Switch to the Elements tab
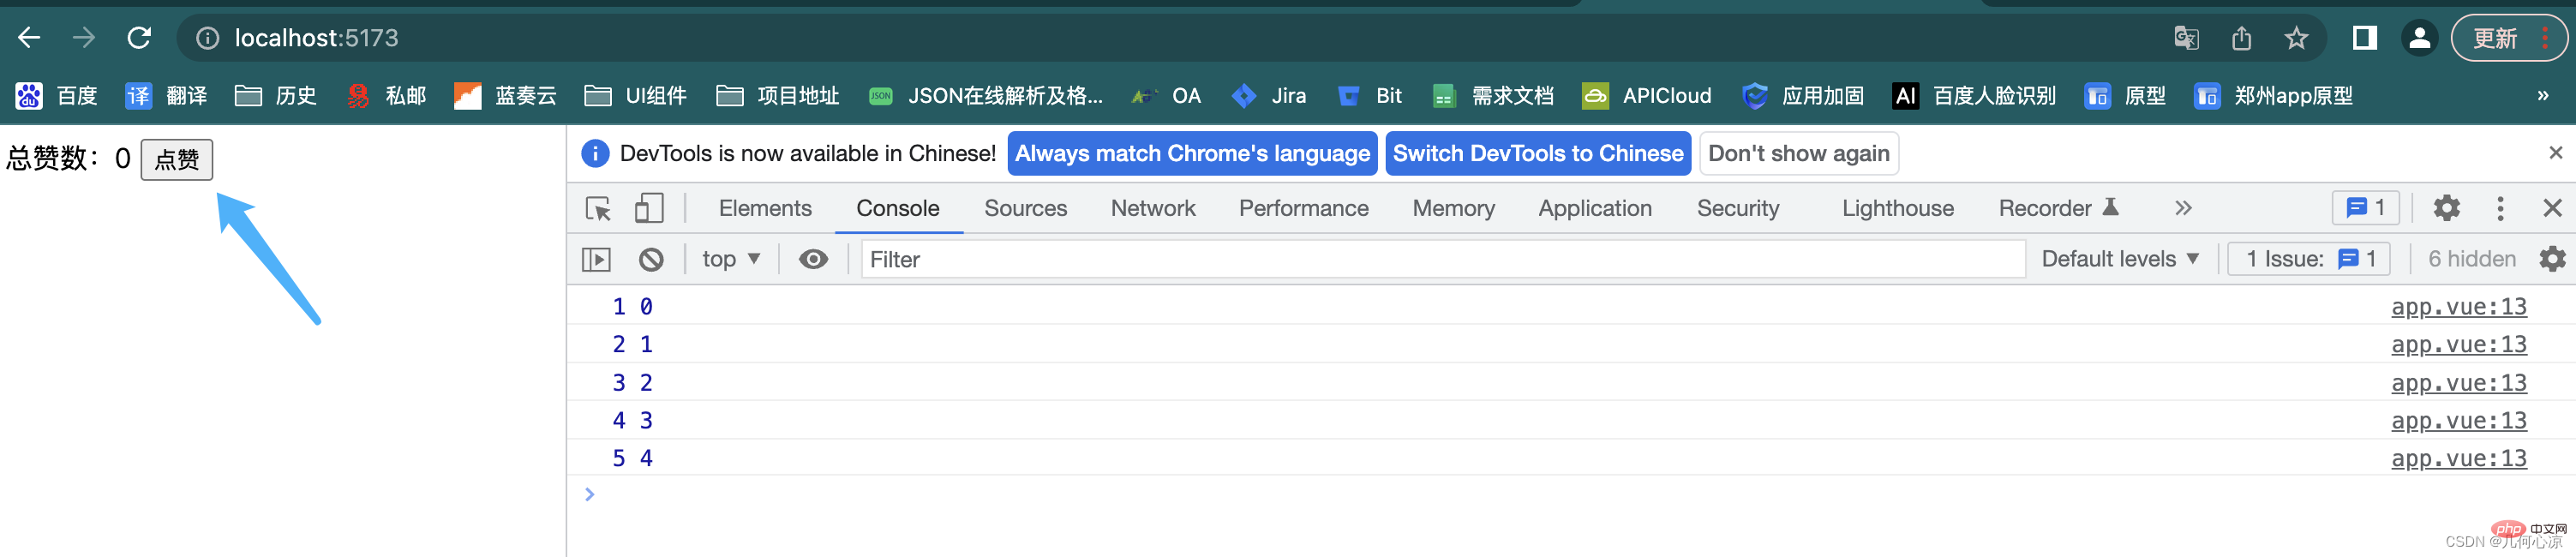This screenshot has width=2576, height=557. 765,208
